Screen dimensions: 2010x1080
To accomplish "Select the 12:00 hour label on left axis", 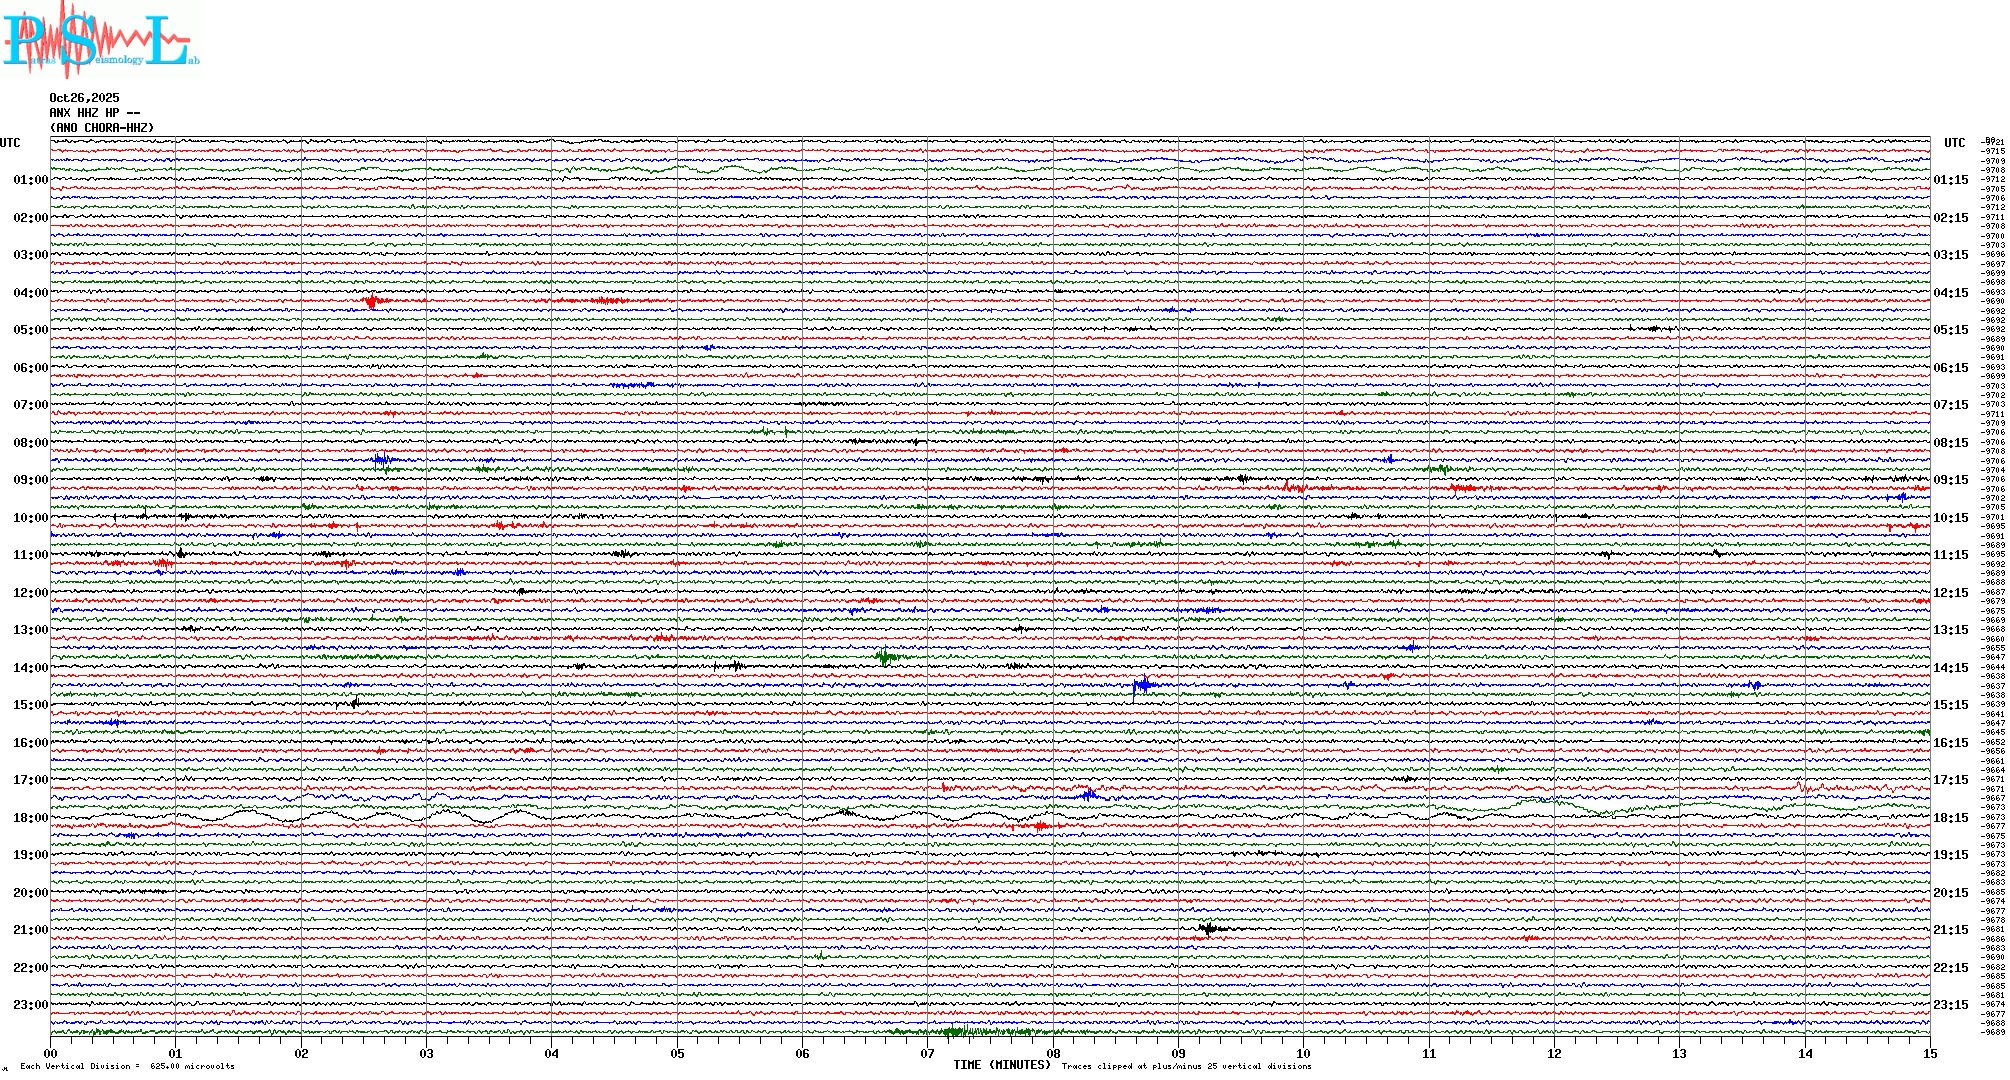I will tap(30, 593).
